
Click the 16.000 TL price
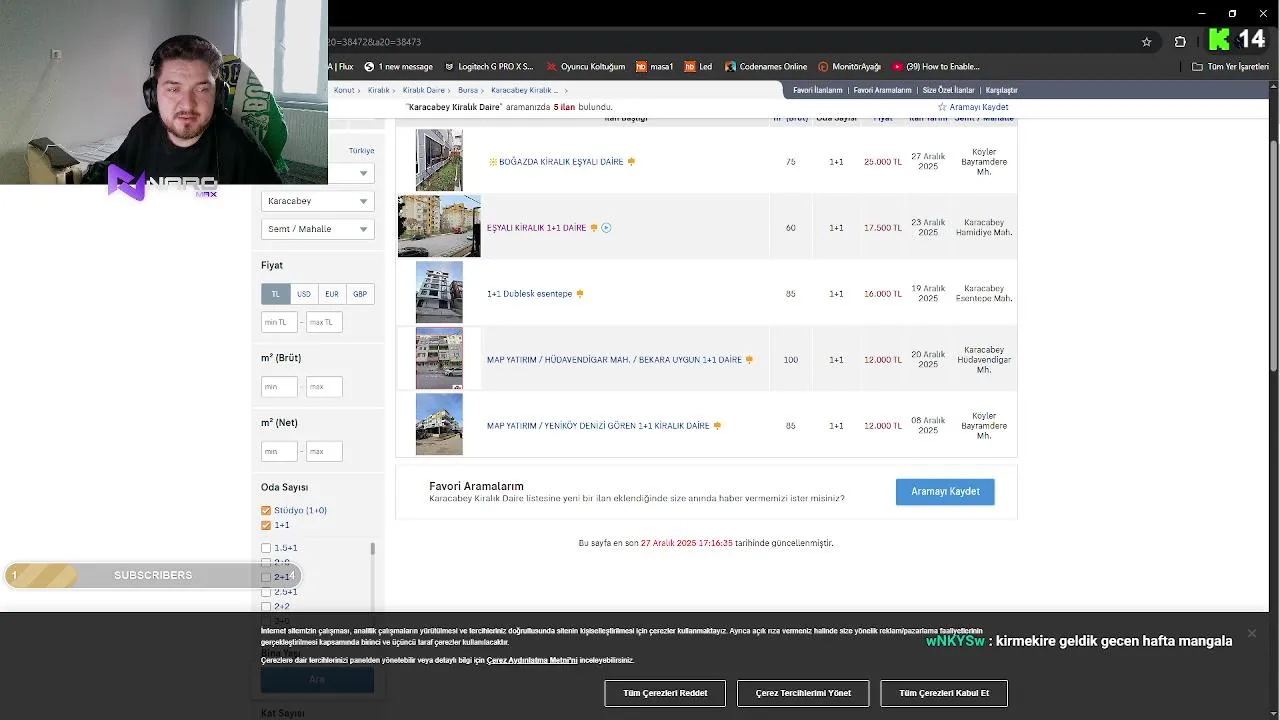(x=883, y=294)
